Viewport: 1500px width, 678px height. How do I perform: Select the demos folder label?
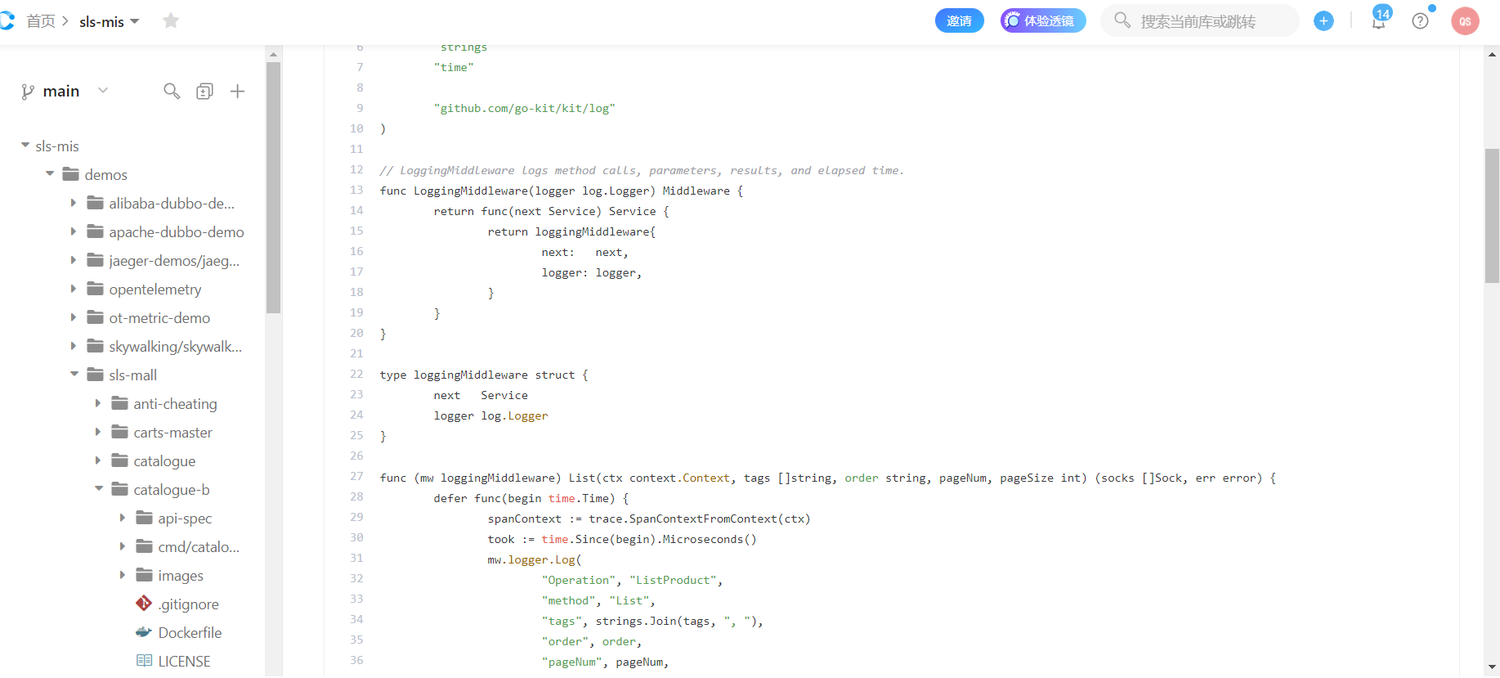click(106, 174)
